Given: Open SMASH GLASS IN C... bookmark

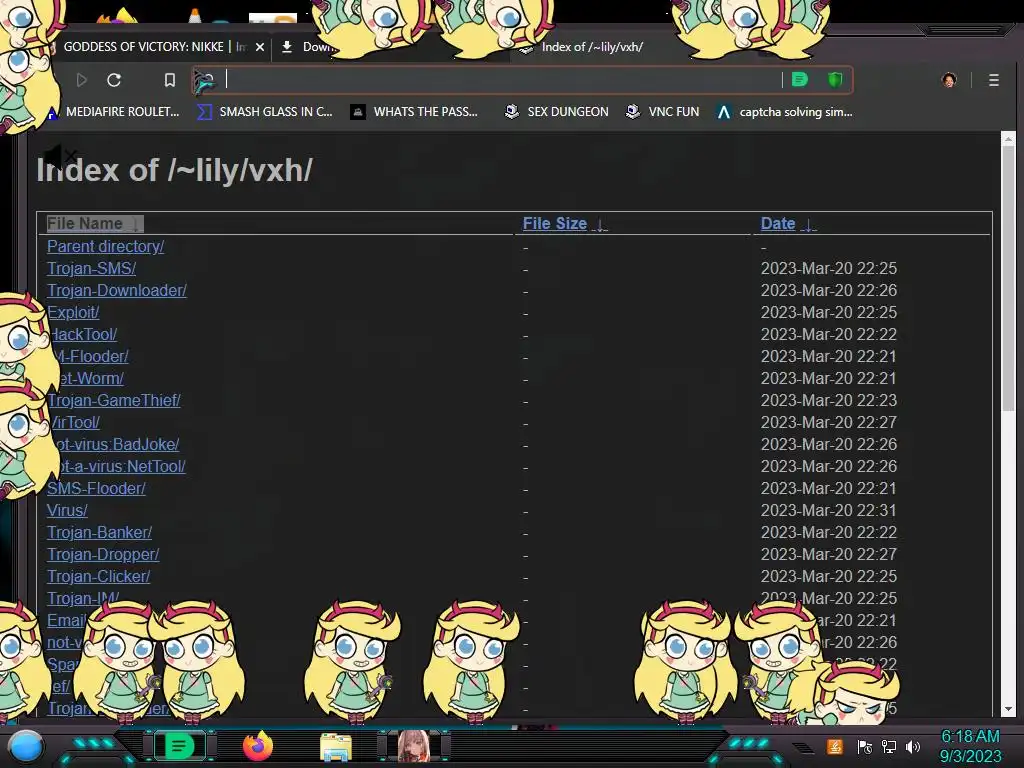Looking at the screenshot, I should tap(265, 112).
